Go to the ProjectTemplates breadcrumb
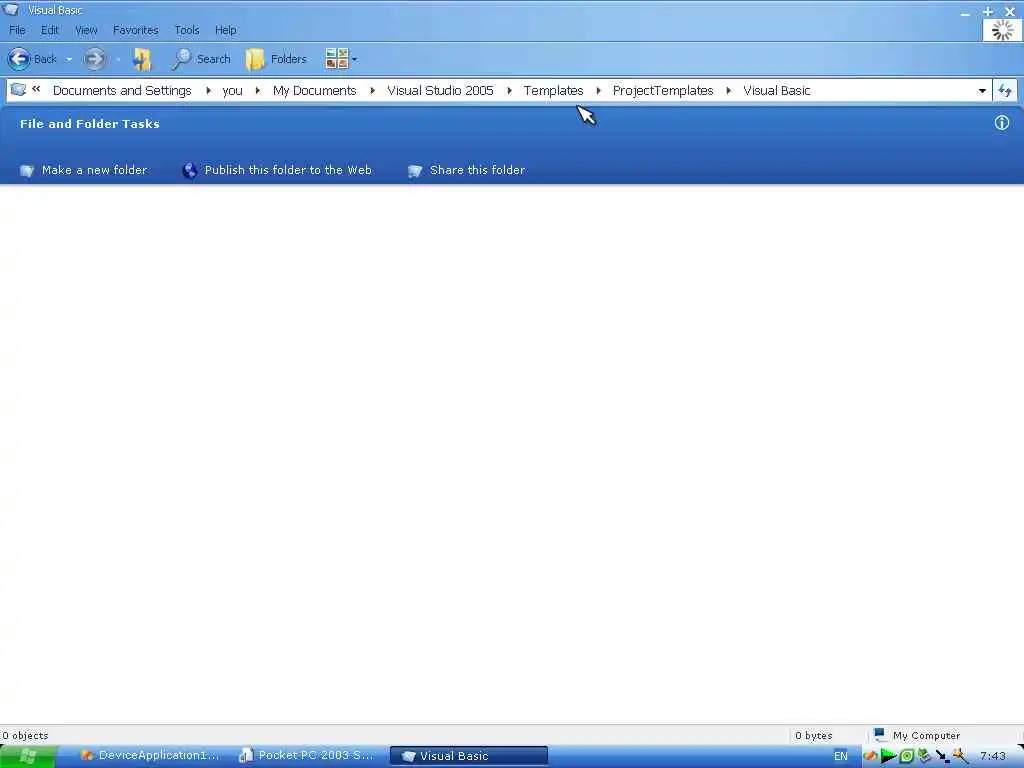Viewport: 1024px width, 768px height. coord(663,91)
